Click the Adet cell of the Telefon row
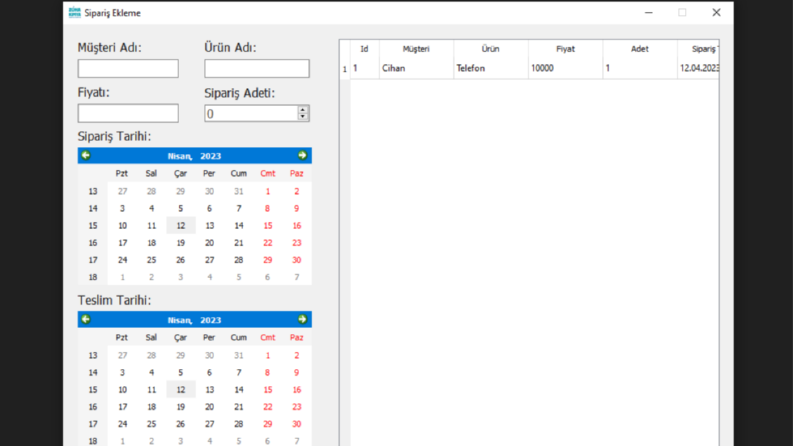The image size is (793, 446). pos(640,68)
